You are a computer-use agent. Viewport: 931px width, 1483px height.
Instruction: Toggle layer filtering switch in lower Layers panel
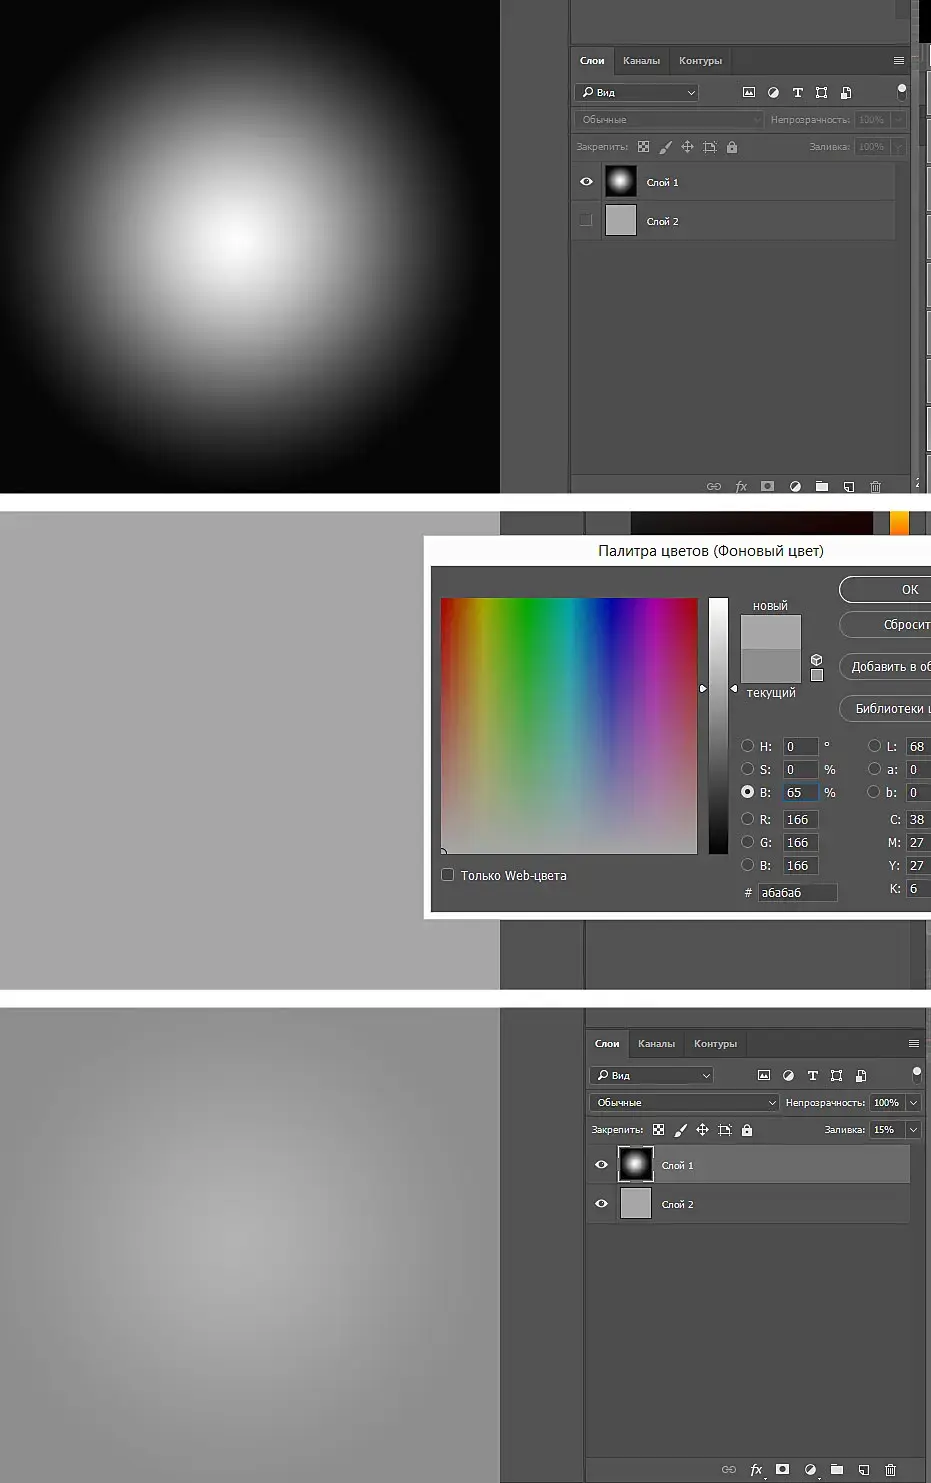917,1075
